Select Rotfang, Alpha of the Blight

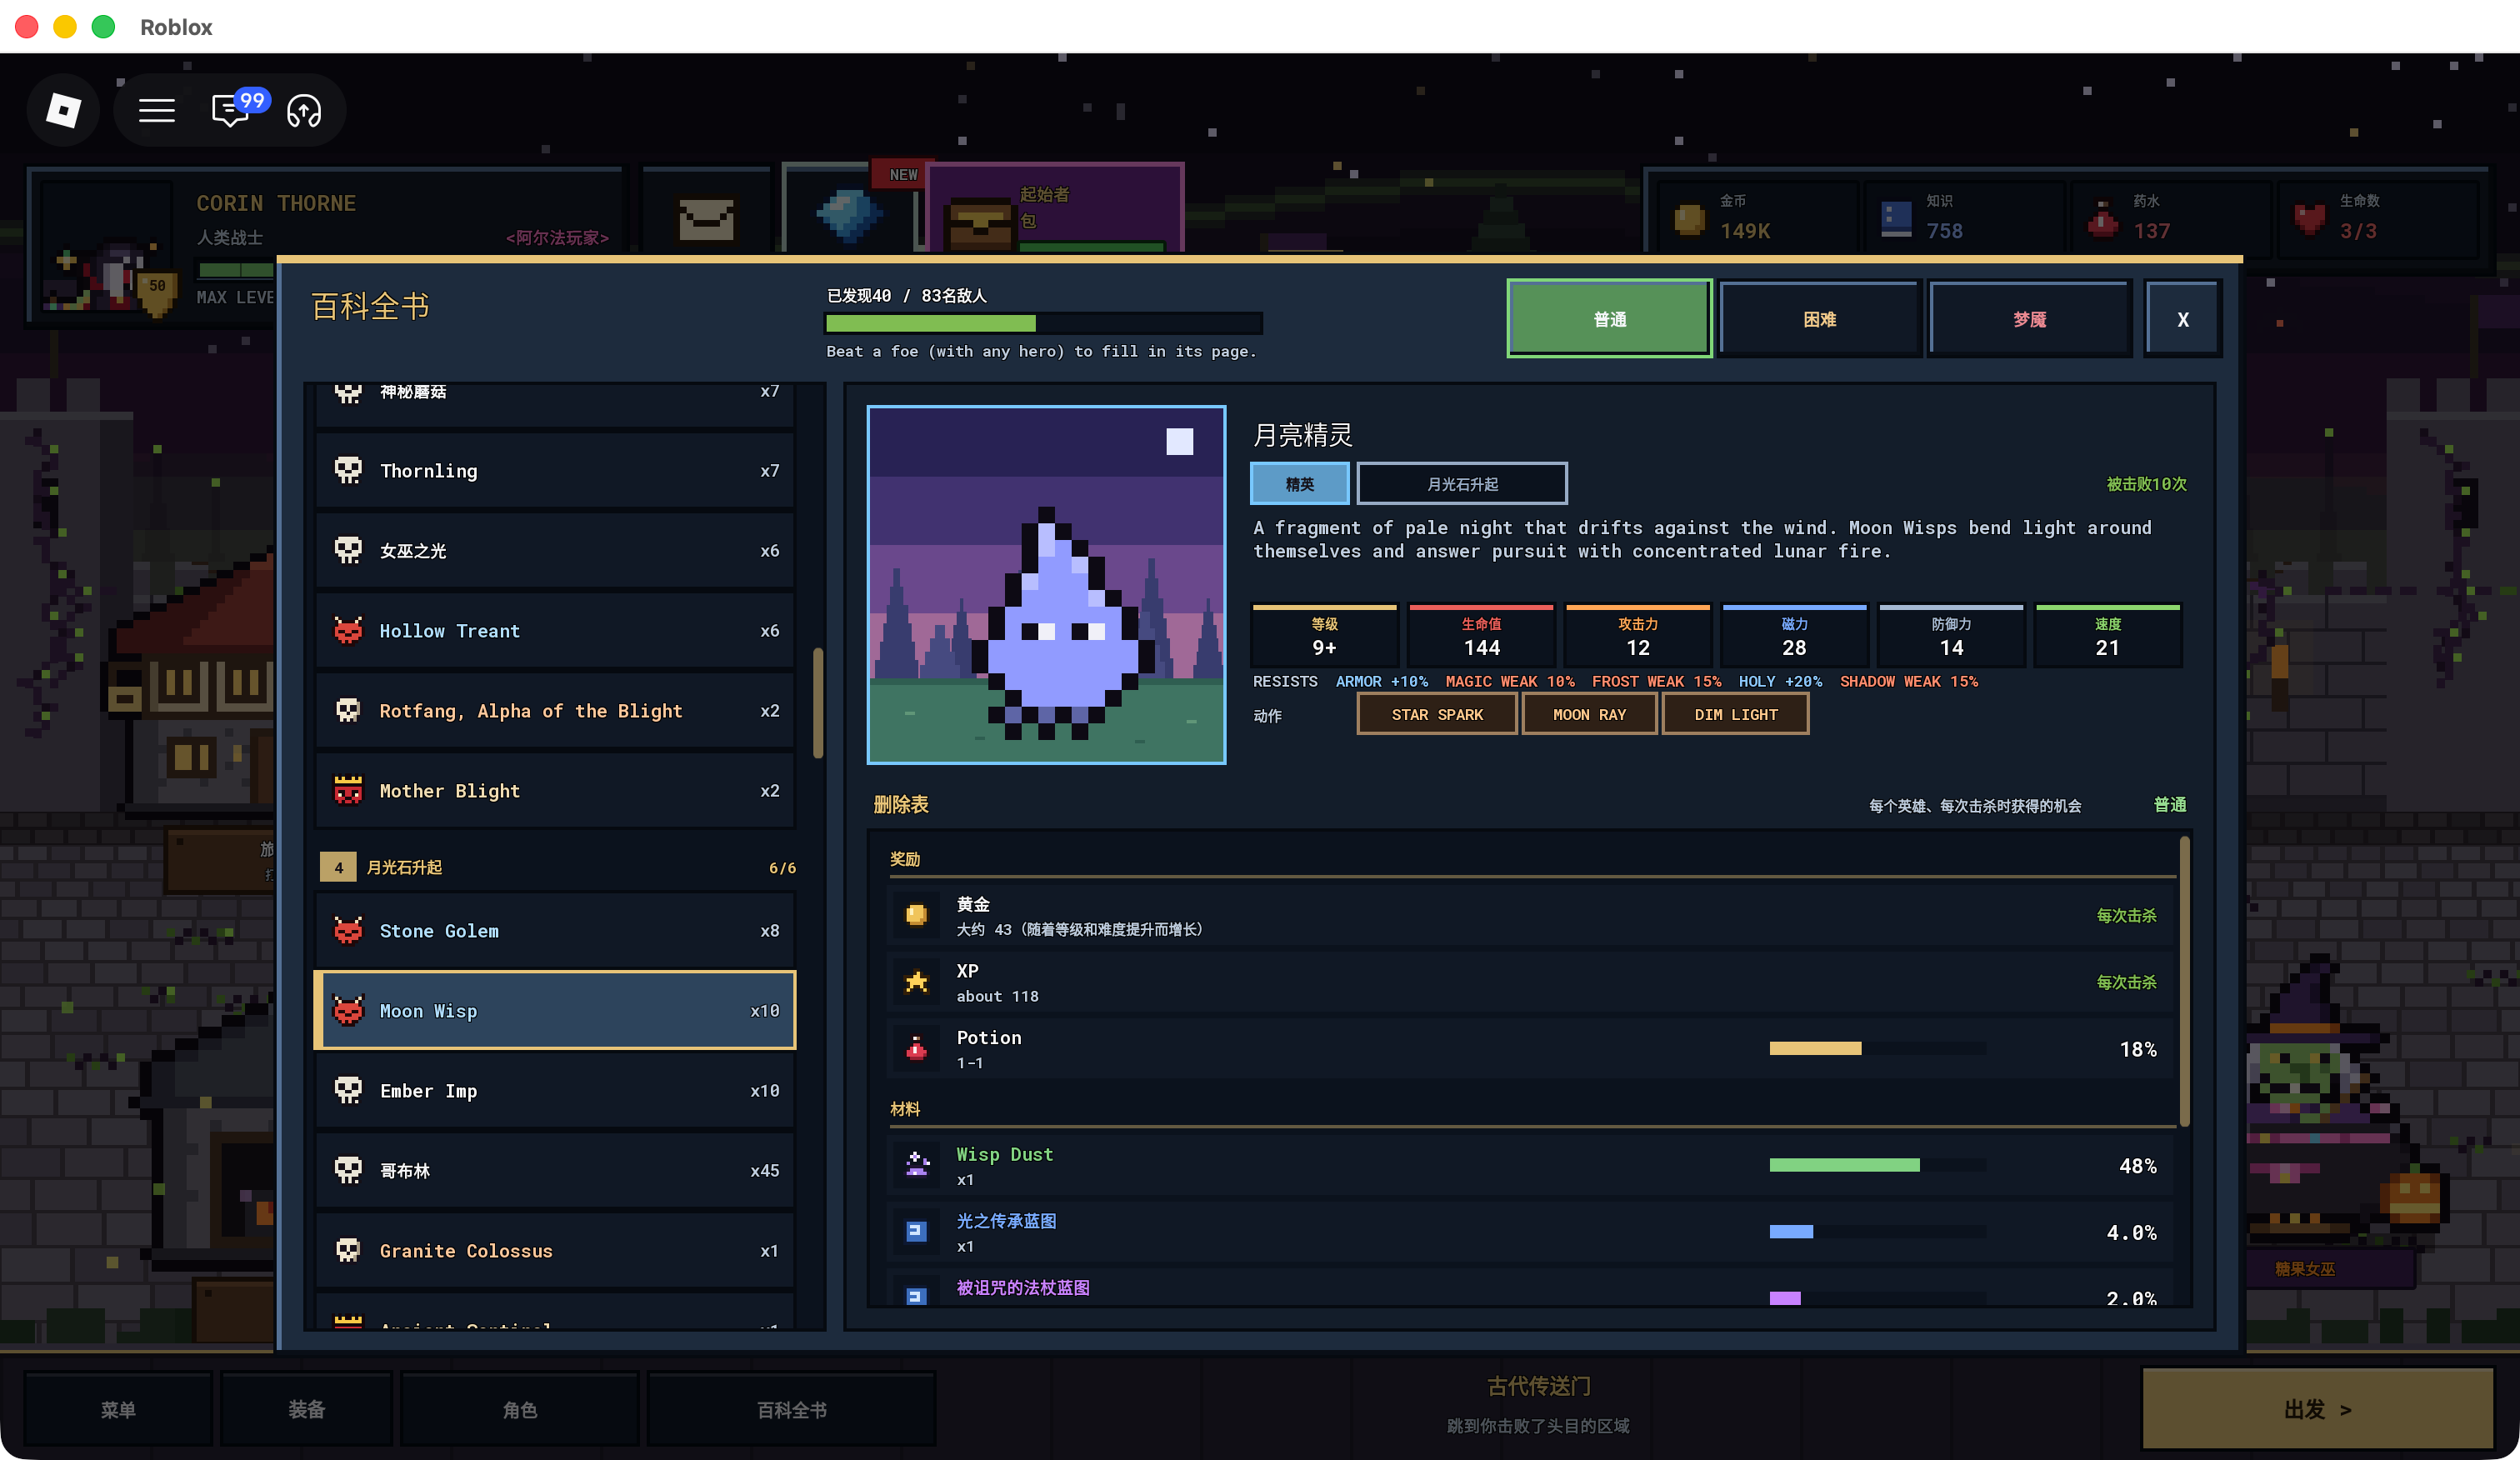click(x=555, y=710)
